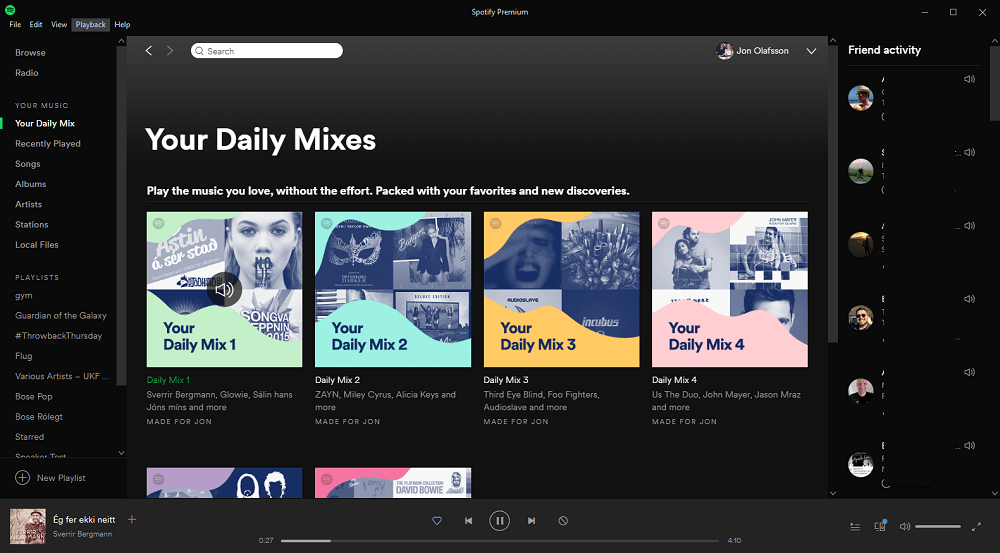Viewport: 1000px width, 553px height.
Task: Mute with the volume speaker icon
Action: tap(904, 526)
